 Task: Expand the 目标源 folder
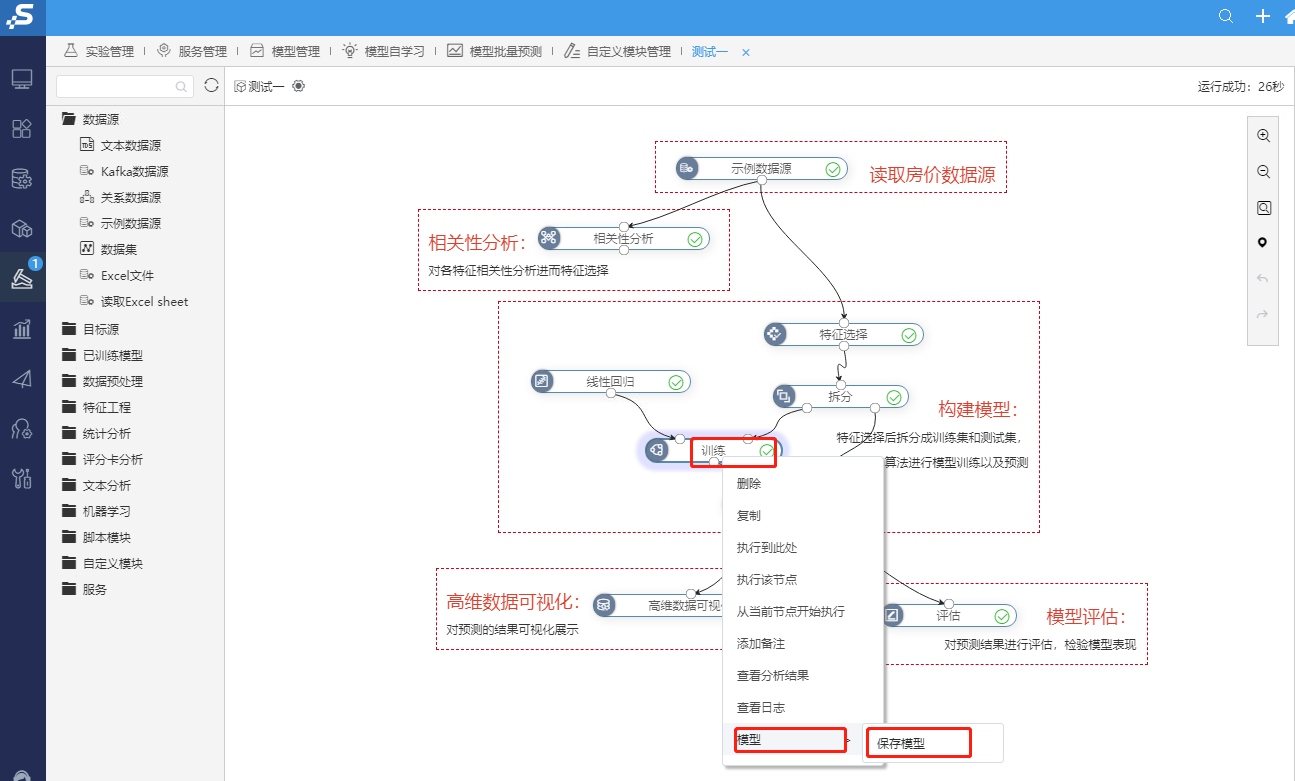coord(69,329)
